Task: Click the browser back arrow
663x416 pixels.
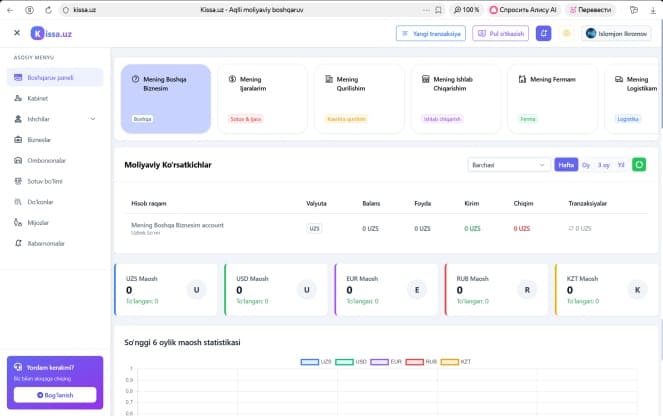Action: (x=10, y=10)
